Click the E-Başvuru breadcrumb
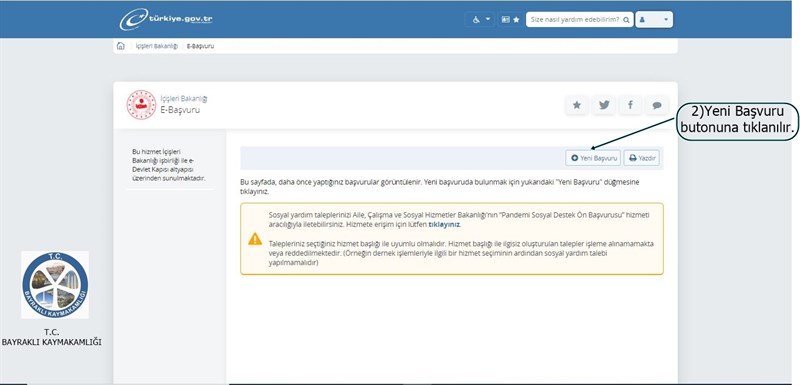 pos(201,46)
